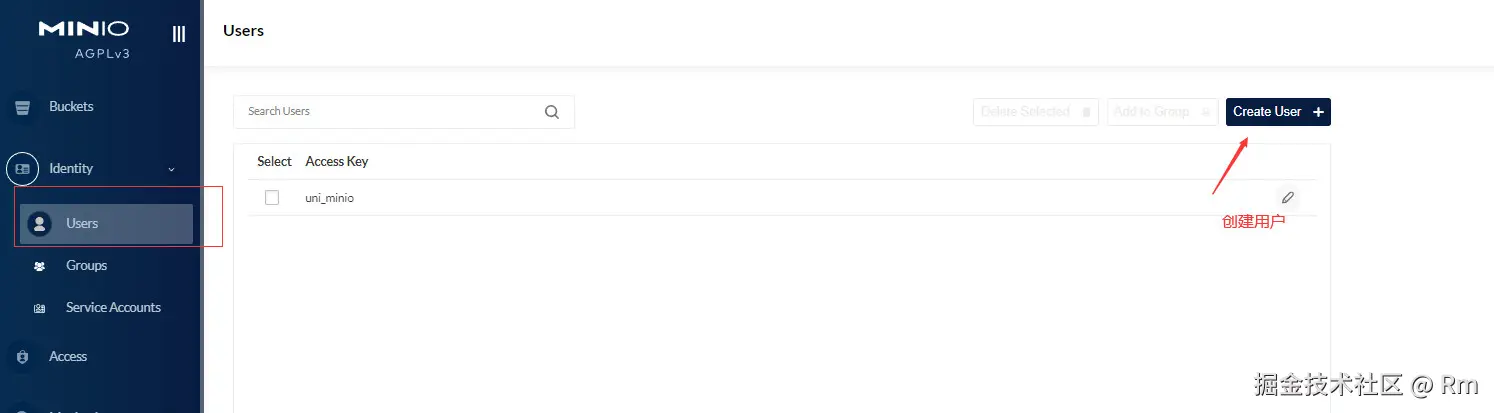
Task: Click the Identity card icon
Action: pyautogui.click(x=23, y=169)
